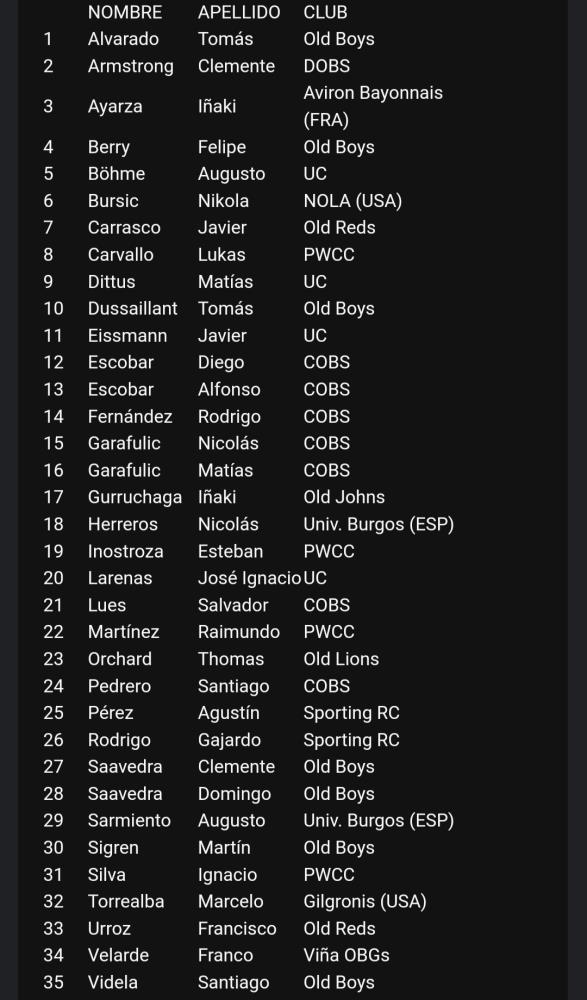
Task: Select the Orchard name cell
Action: point(120,659)
